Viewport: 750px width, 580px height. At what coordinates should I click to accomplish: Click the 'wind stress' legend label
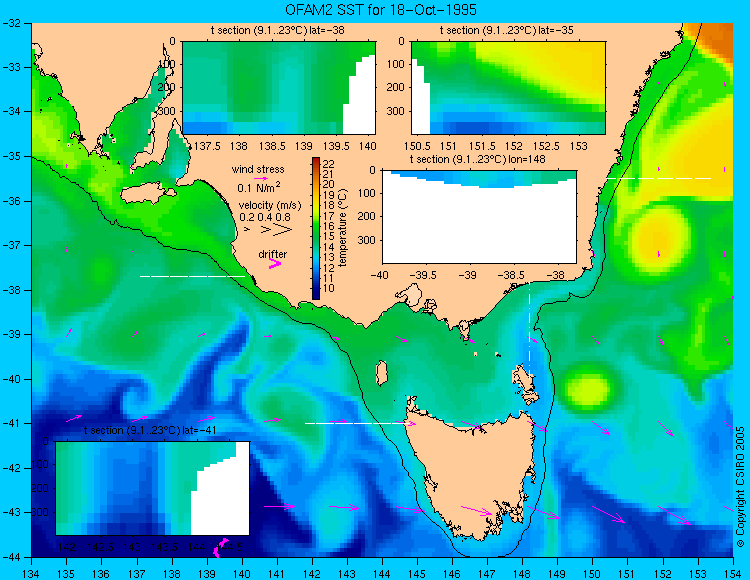[x=258, y=169]
